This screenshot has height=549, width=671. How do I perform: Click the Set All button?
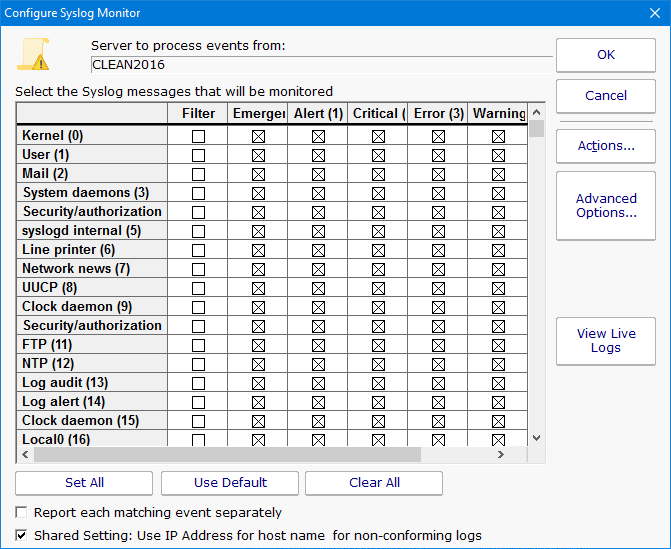tap(84, 483)
